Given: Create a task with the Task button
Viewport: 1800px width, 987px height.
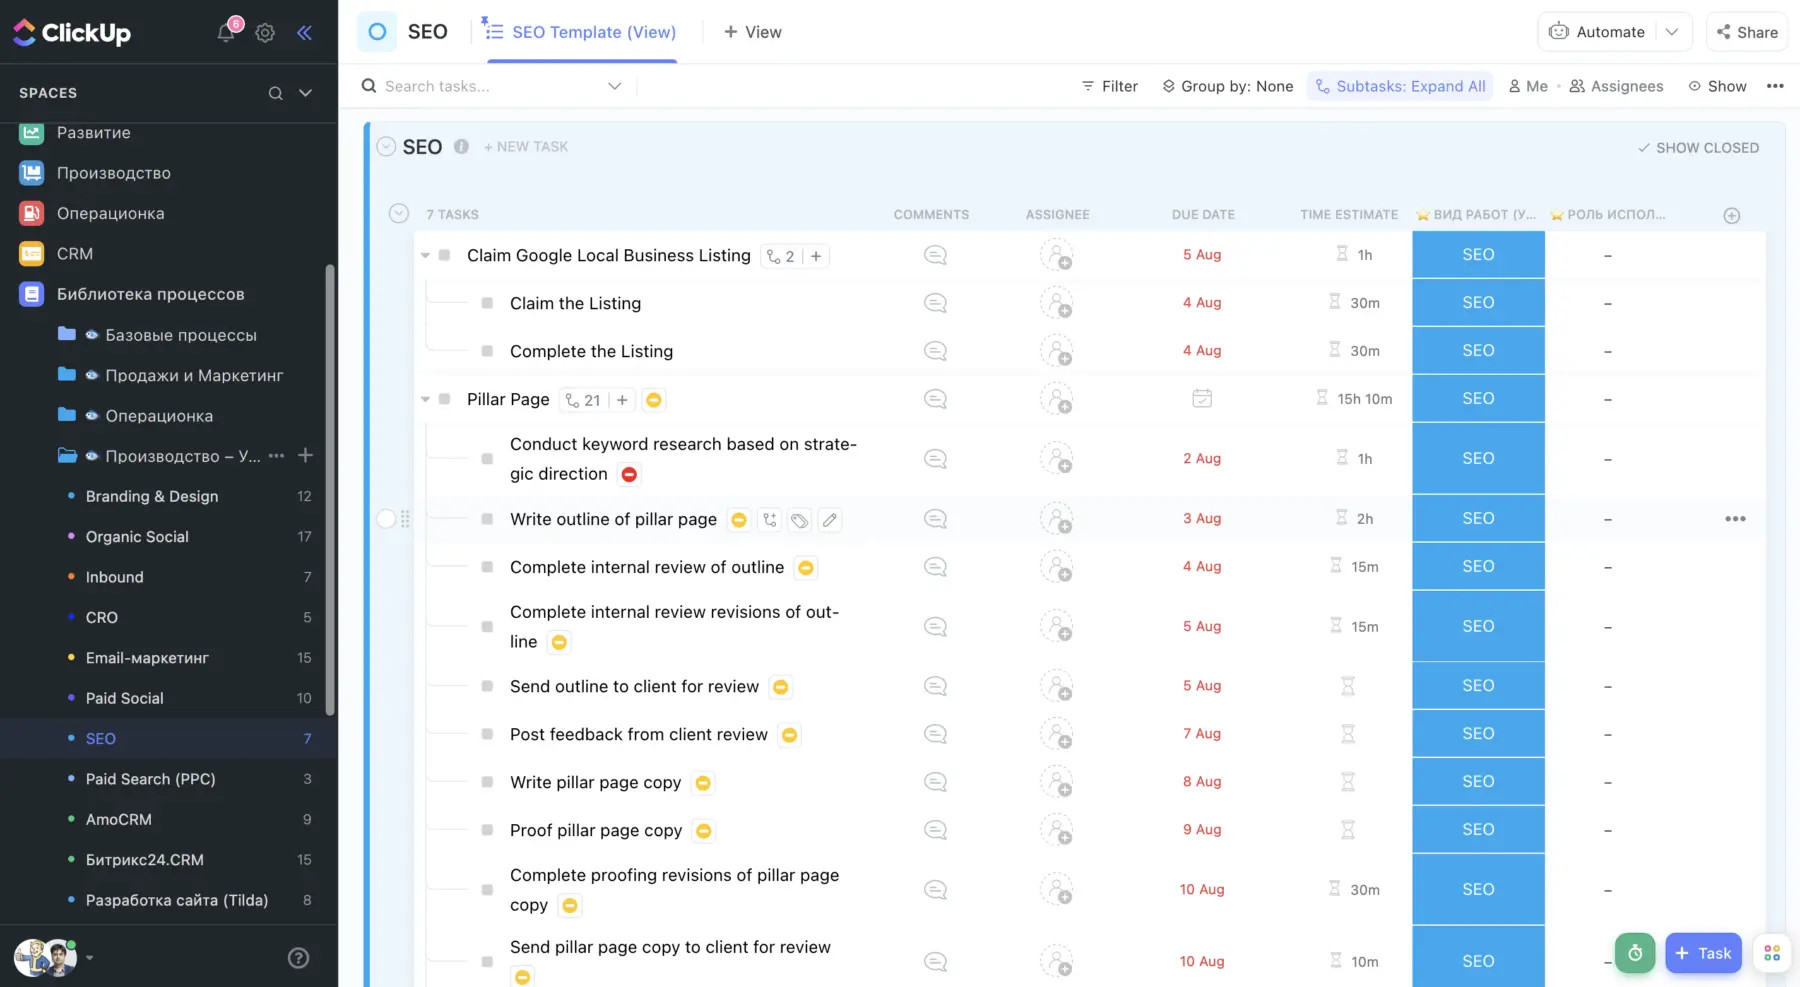Looking at the screenshot, I should click(x=1703, y=953).
